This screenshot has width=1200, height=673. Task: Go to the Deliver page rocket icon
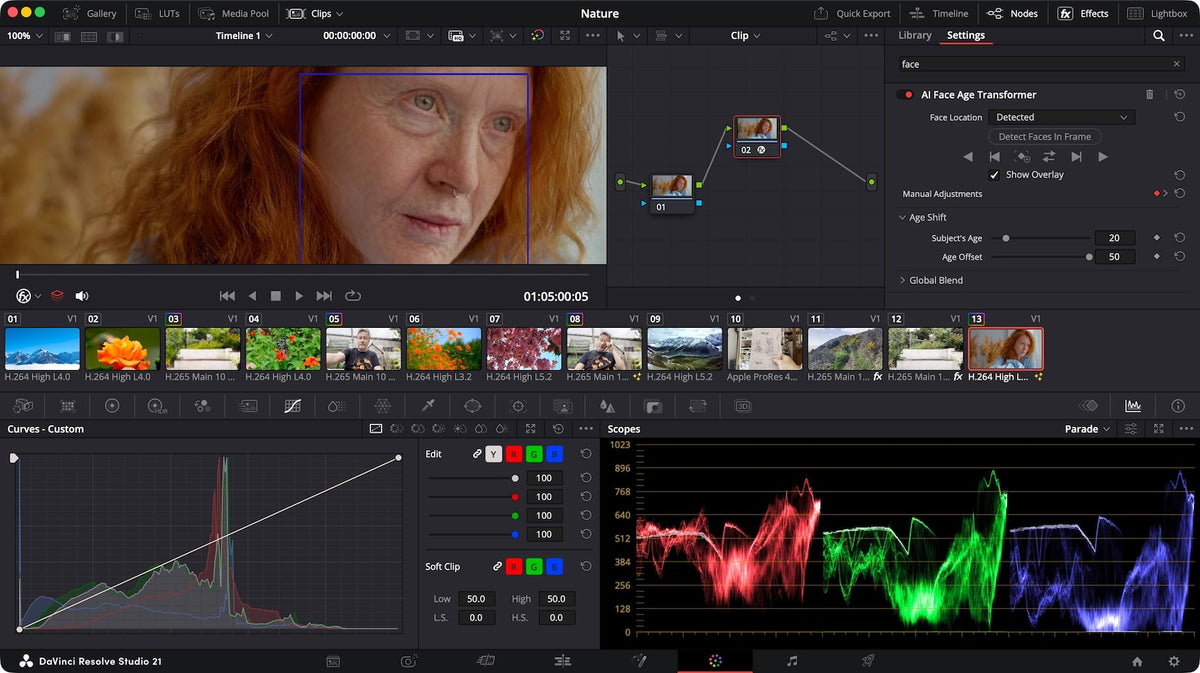click(868, 661)
